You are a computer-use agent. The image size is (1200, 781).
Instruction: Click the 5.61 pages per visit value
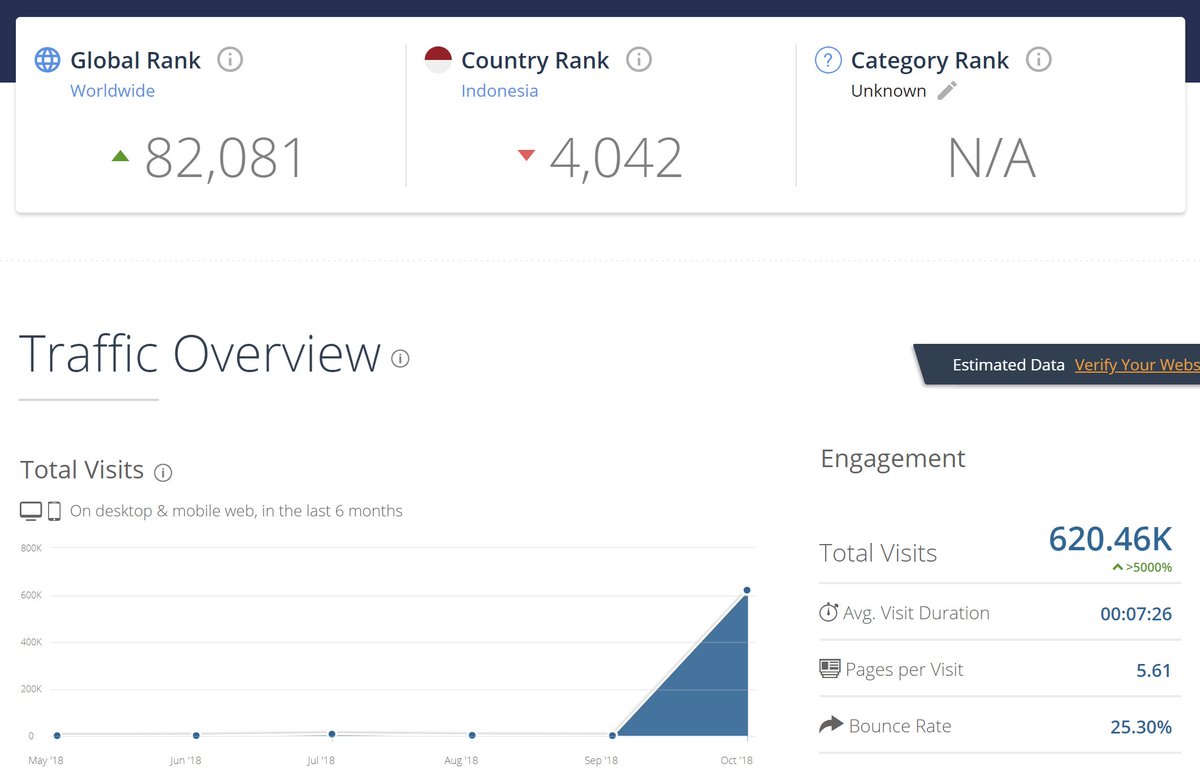pos(1154,670)
